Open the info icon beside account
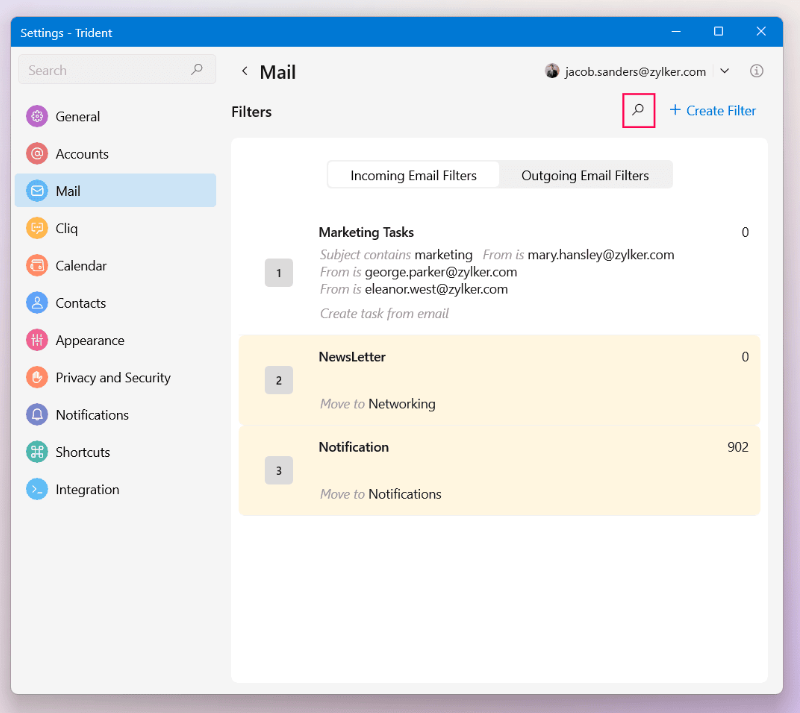800x713 pixels. [757, 72]
